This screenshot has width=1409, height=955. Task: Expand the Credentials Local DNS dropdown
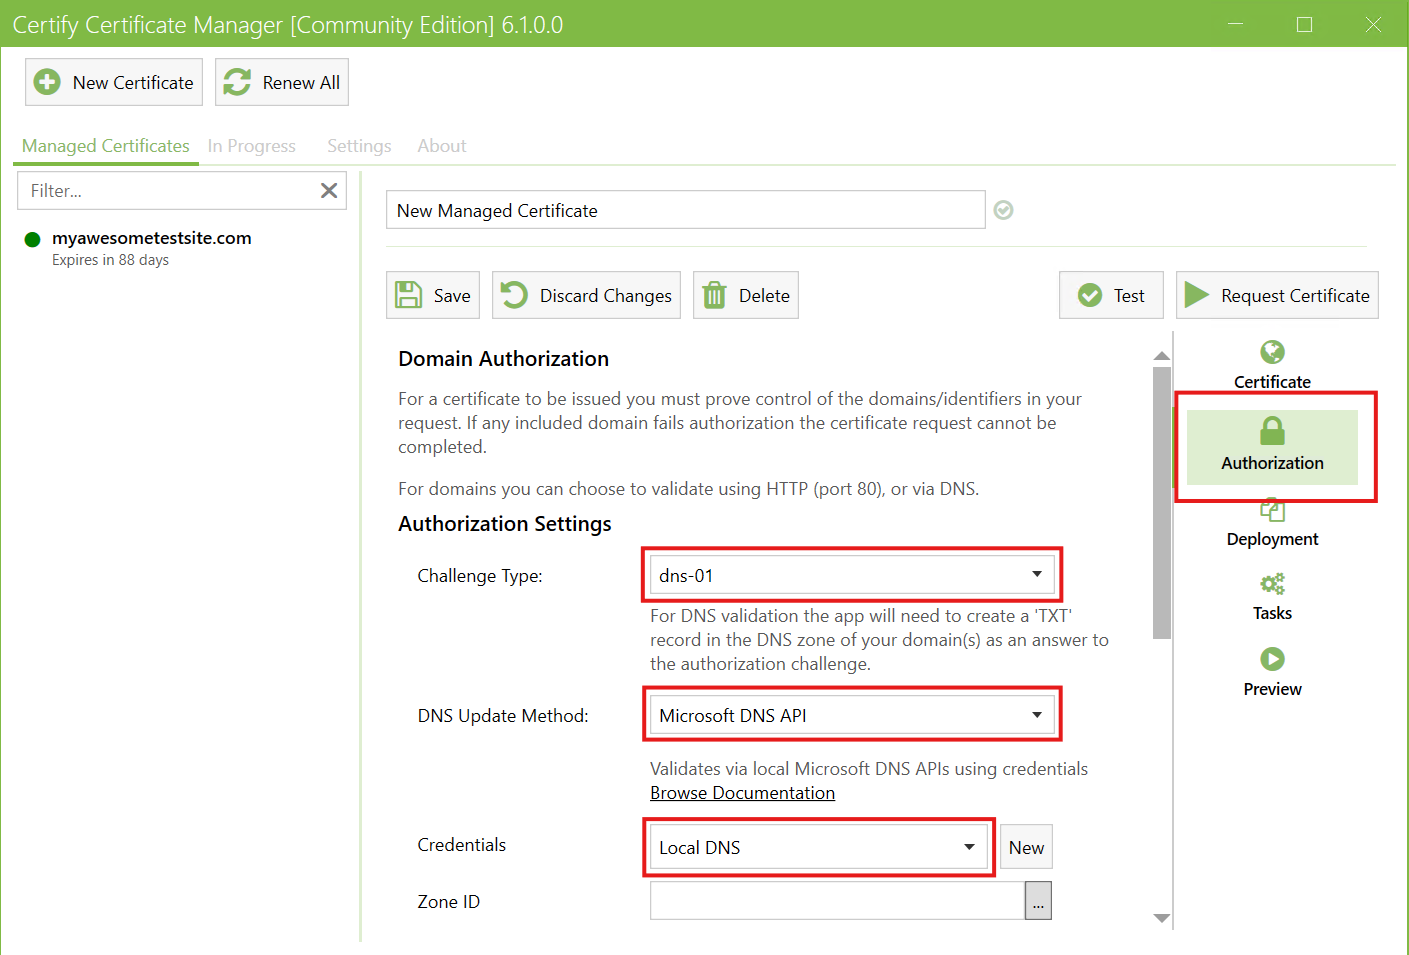[x=819, y=847]
